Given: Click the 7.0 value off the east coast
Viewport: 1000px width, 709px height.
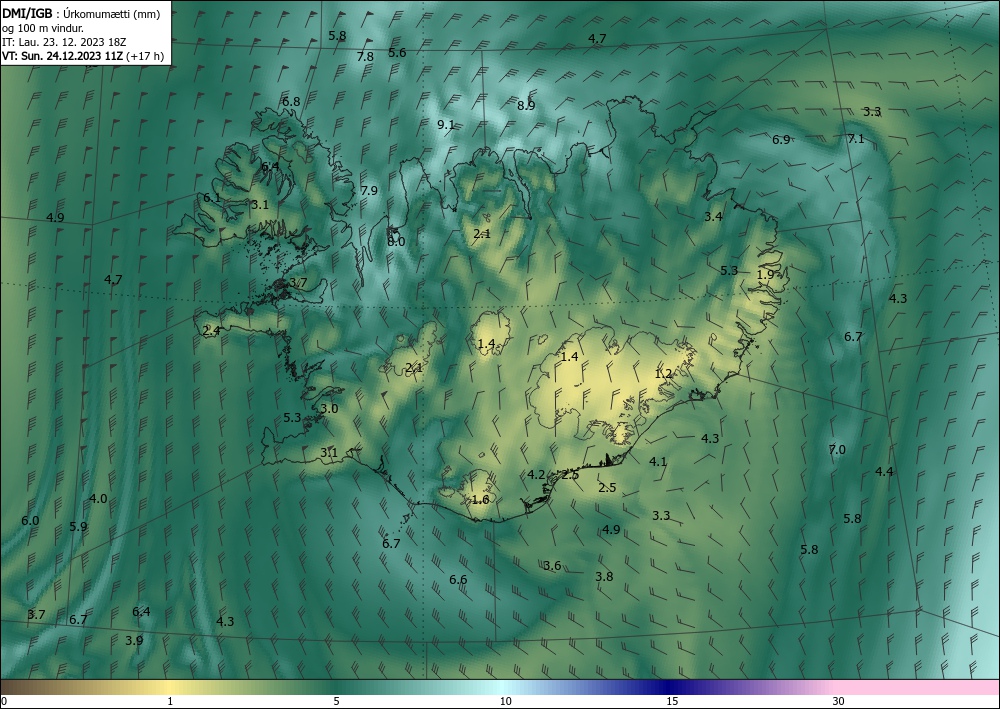Looking at the screenshot, I should tap(837, 450).
